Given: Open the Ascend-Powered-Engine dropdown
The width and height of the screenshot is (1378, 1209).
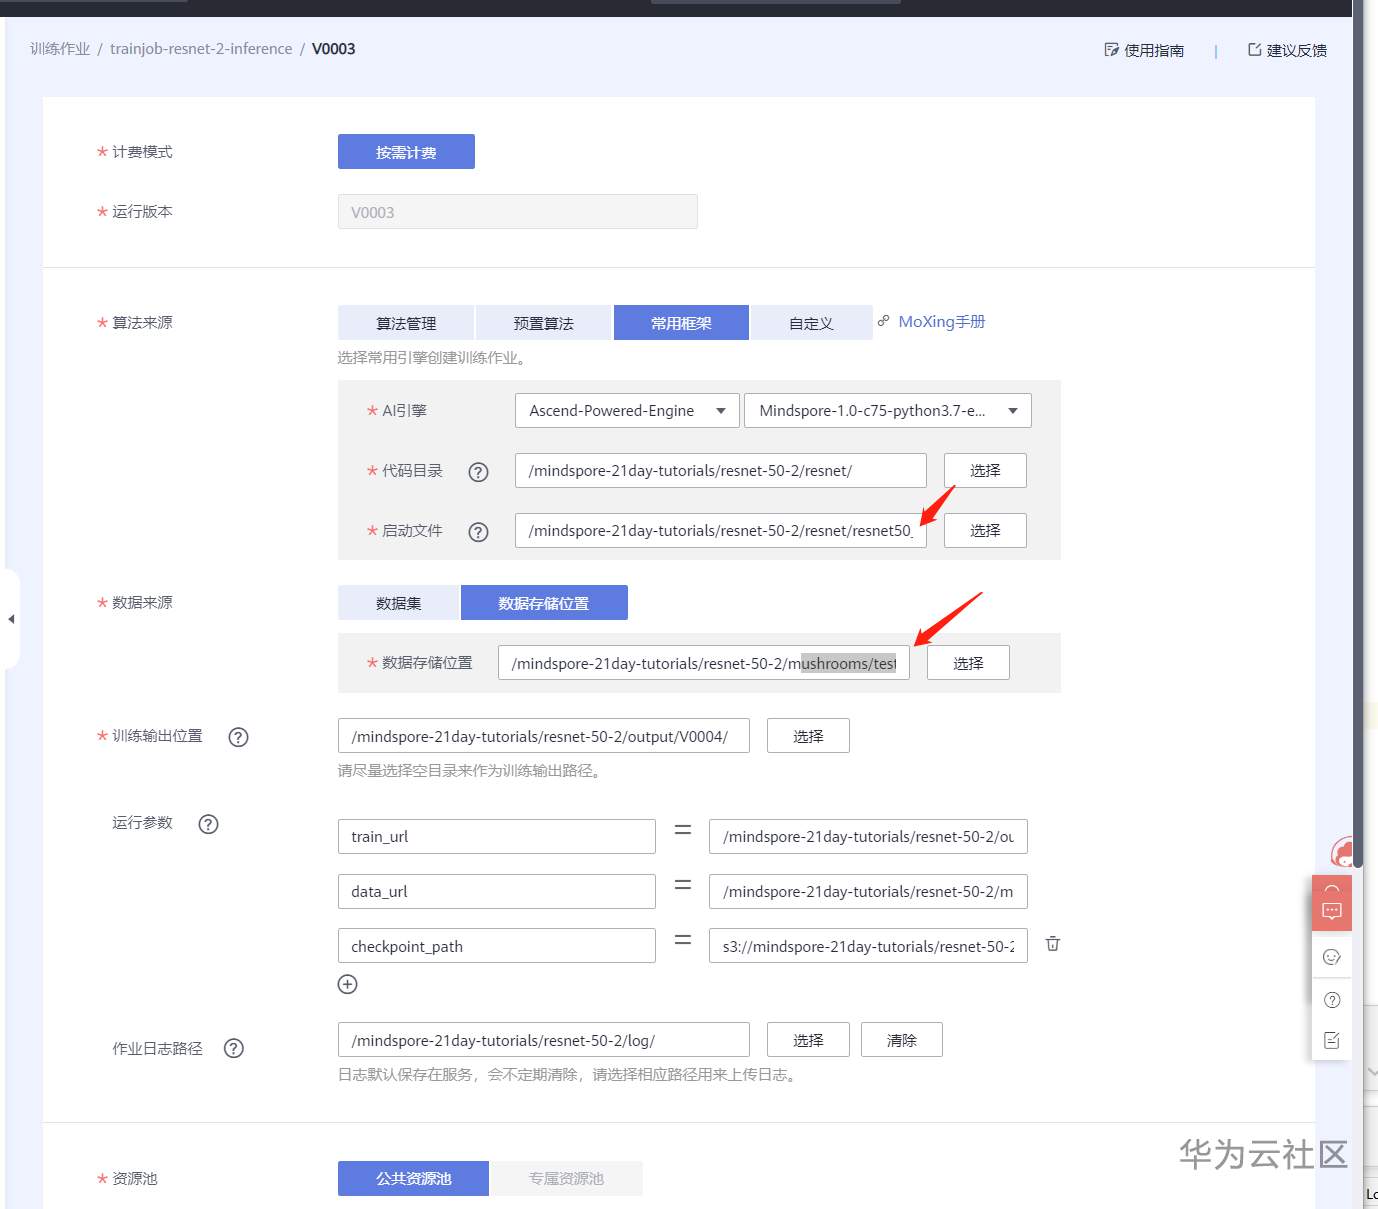Looking at the screenshot, I should [627, 411].
